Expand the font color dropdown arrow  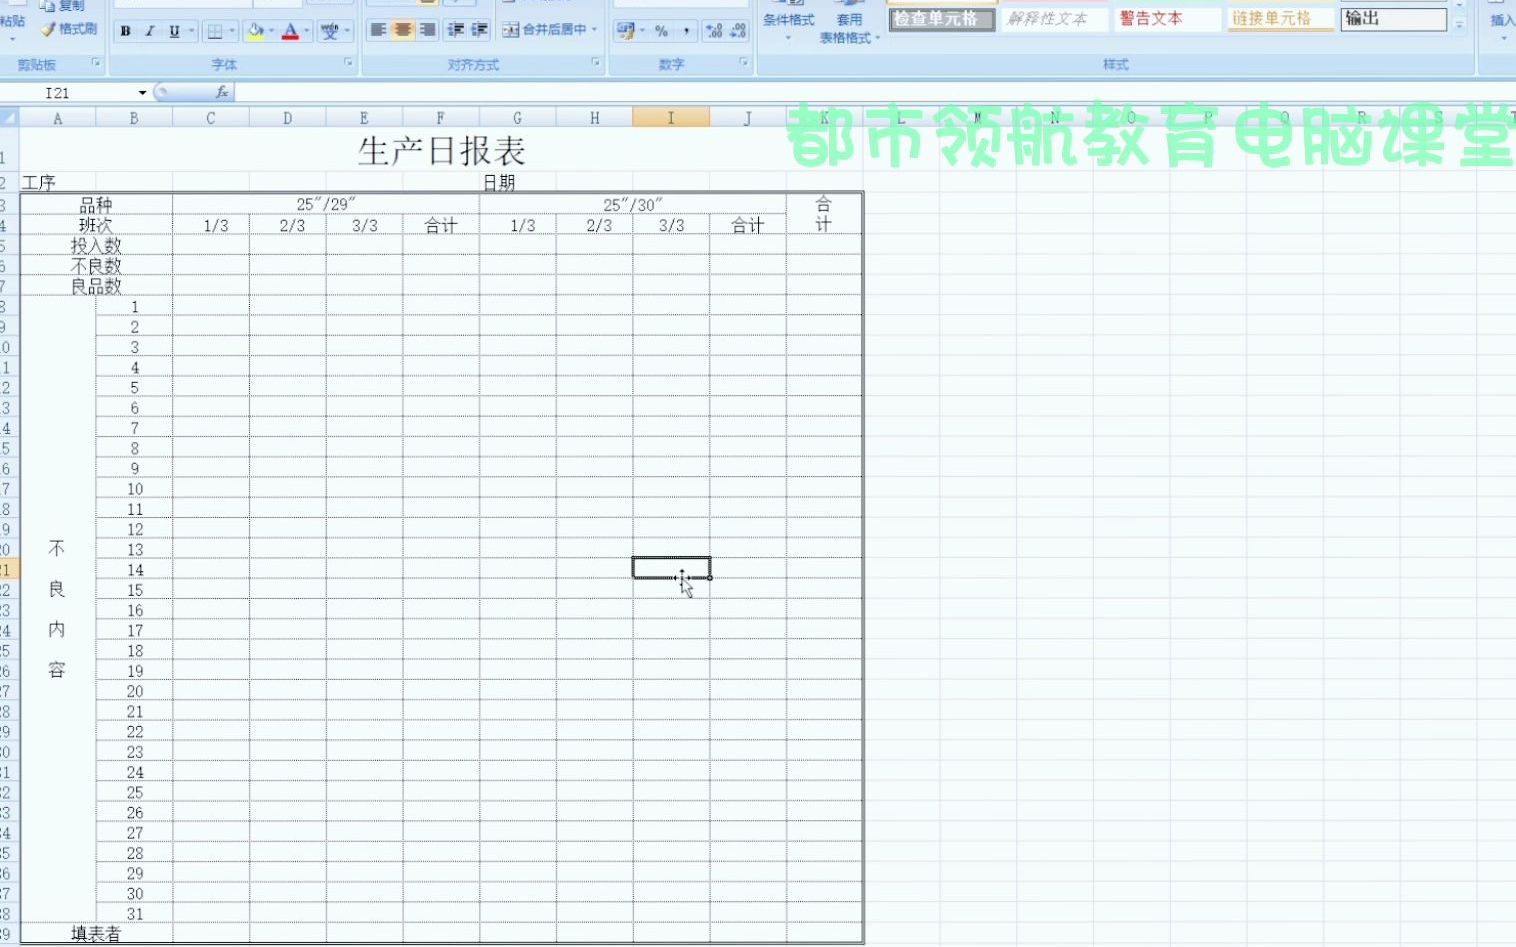pyautogui.click(x=307, y=31)
